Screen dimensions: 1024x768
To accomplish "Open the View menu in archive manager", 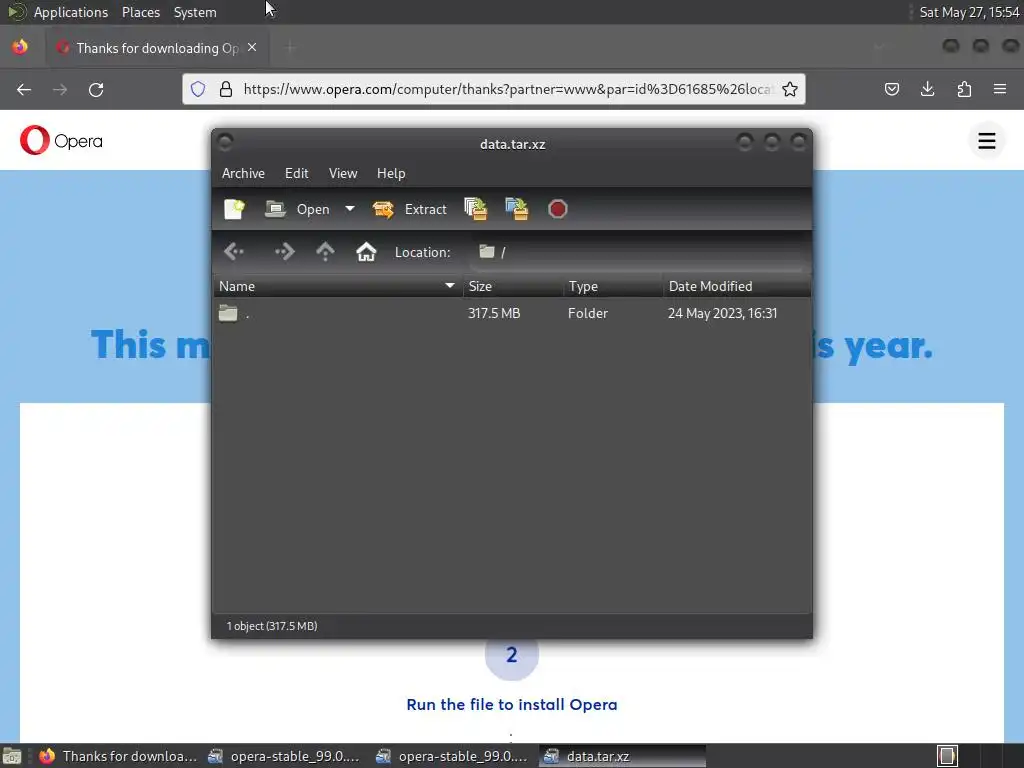I will pos(343,173).
